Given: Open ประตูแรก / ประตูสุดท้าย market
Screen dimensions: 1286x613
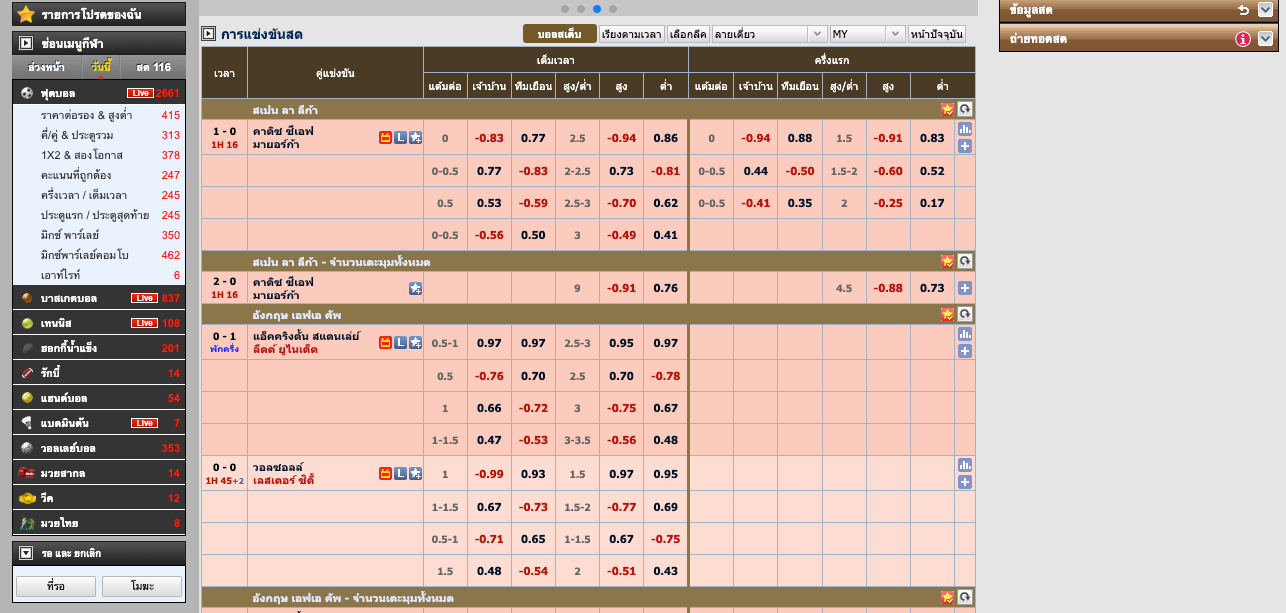Looking at the screenshot, I should click(x=96, y=215).
